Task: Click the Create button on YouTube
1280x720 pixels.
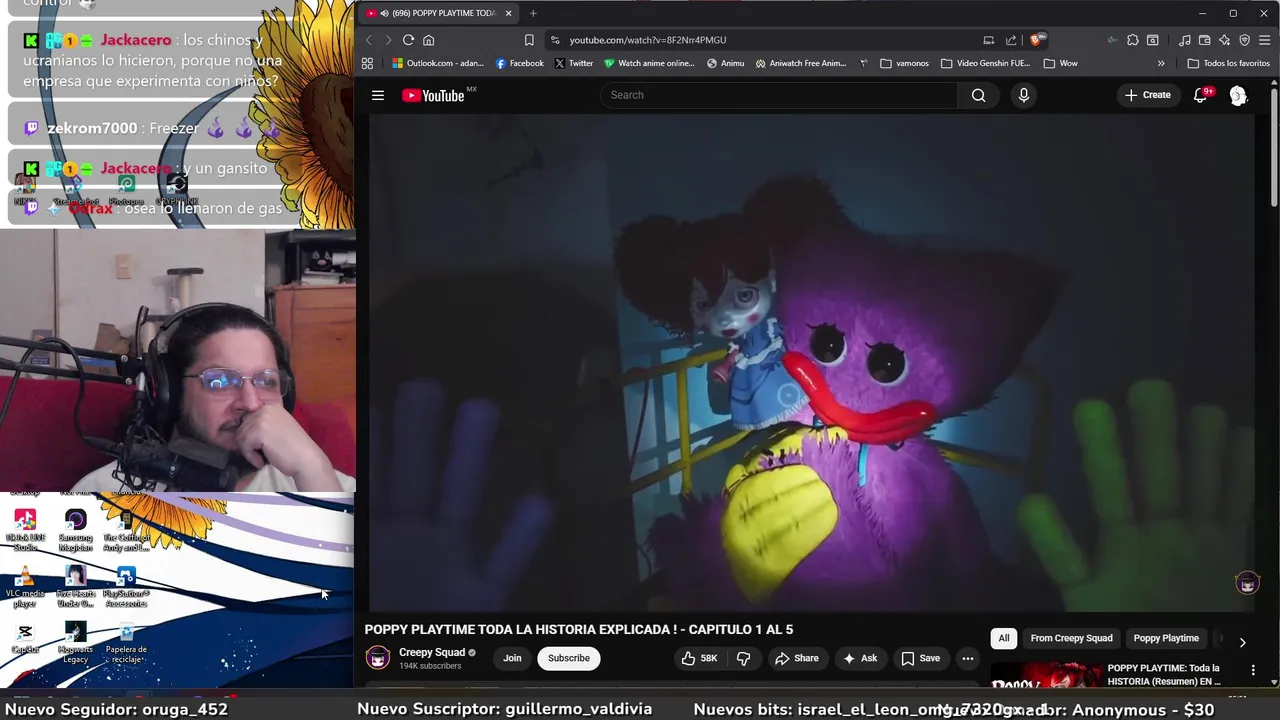Action: click(1147, 95)
